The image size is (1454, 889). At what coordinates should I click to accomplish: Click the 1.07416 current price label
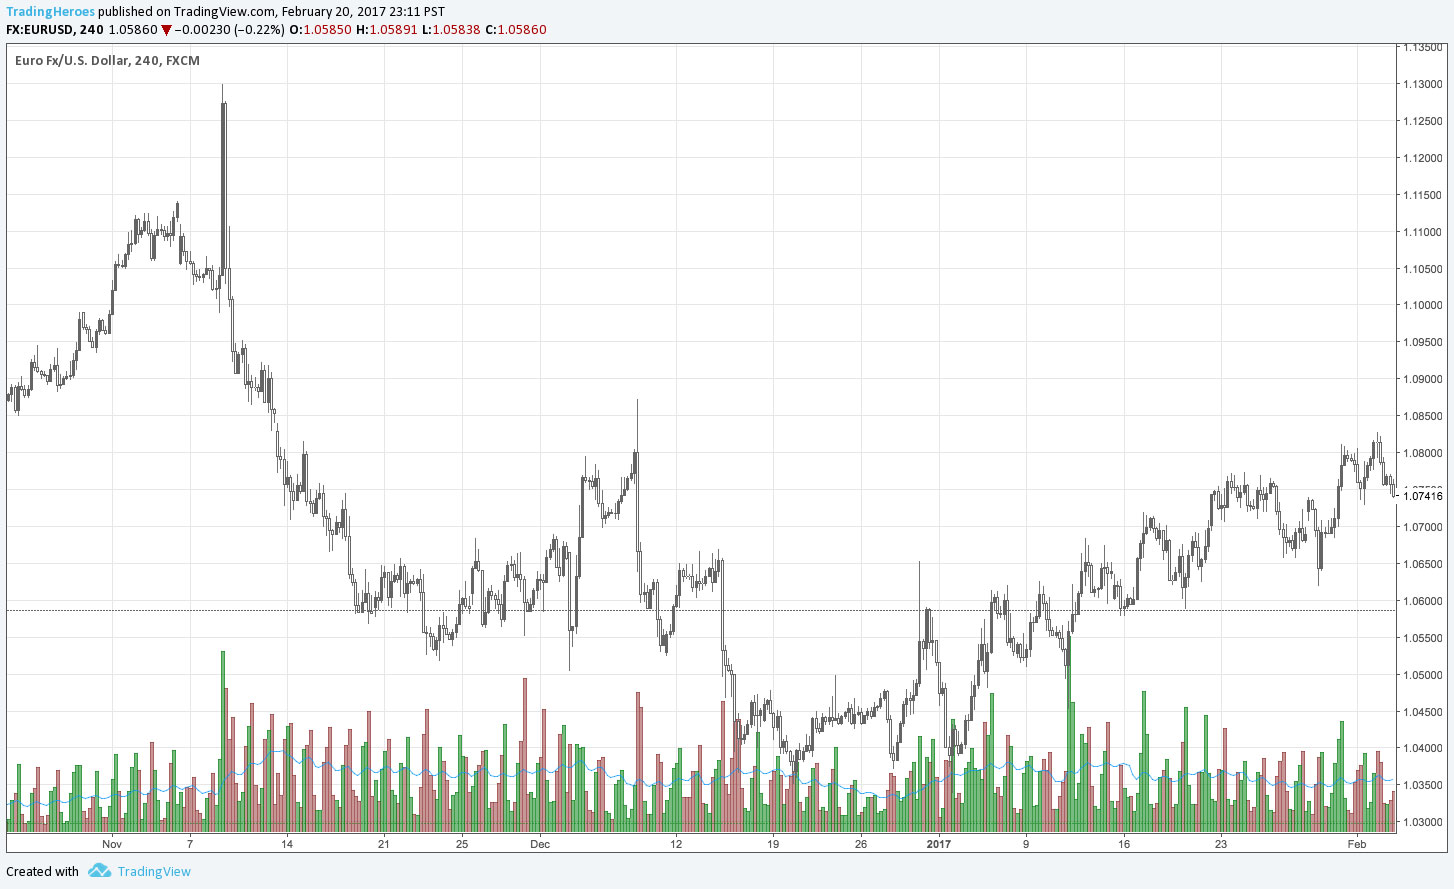pyautogui.click(x=1423, y=496)
